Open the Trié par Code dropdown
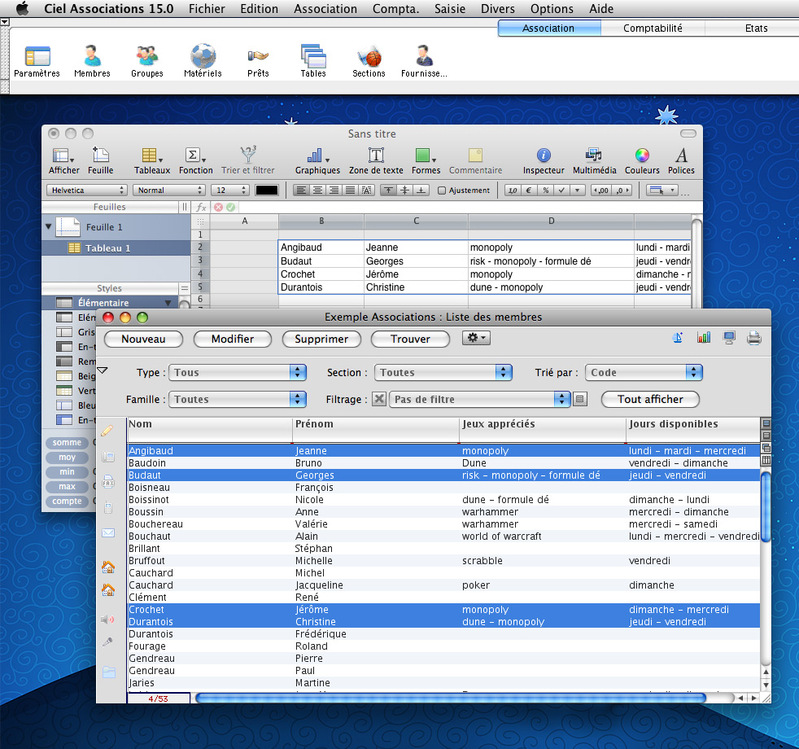The image size is (799, 749). (644, 372)
